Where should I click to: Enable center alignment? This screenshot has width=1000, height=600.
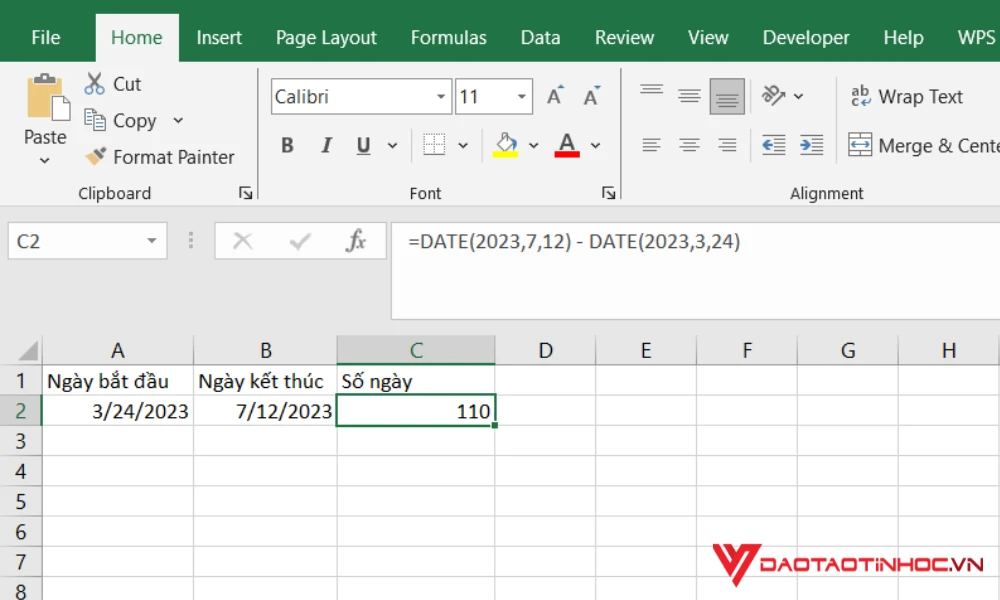(688, 144)
